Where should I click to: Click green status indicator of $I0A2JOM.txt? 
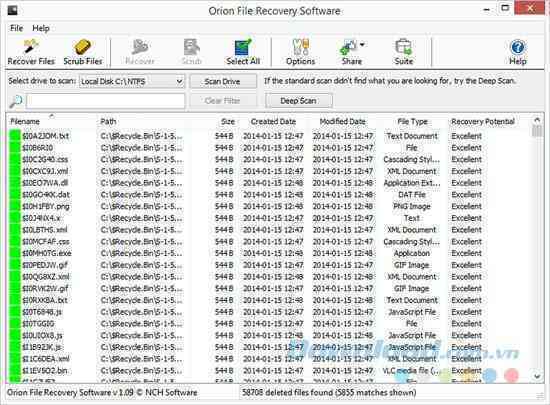(15, 136)
